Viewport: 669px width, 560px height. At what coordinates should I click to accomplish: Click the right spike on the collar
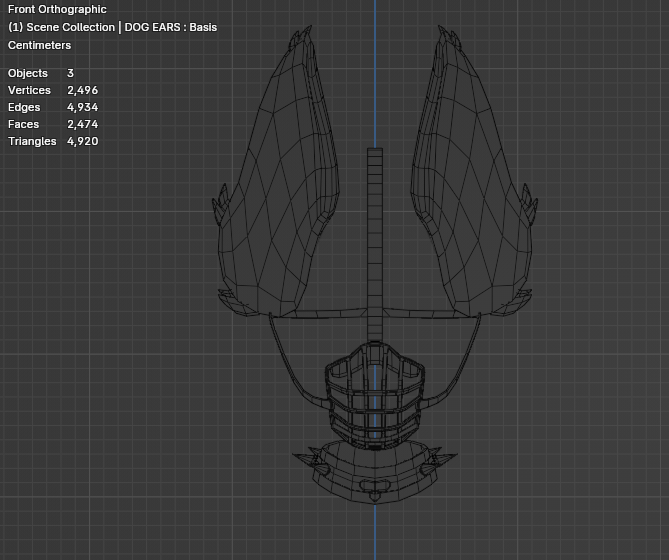(443, 458)
